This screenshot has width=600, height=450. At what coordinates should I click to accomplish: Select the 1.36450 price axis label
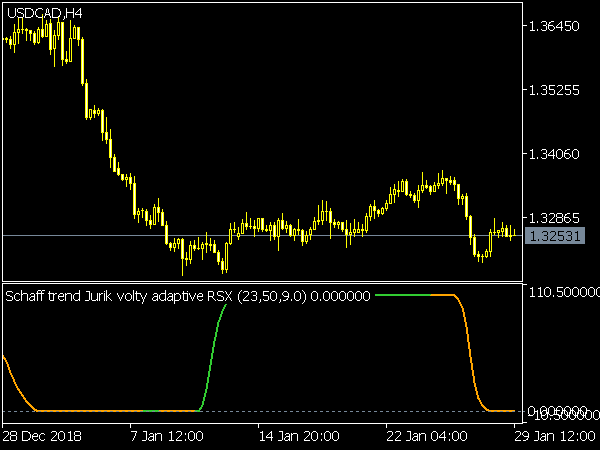tap(554, 26)
